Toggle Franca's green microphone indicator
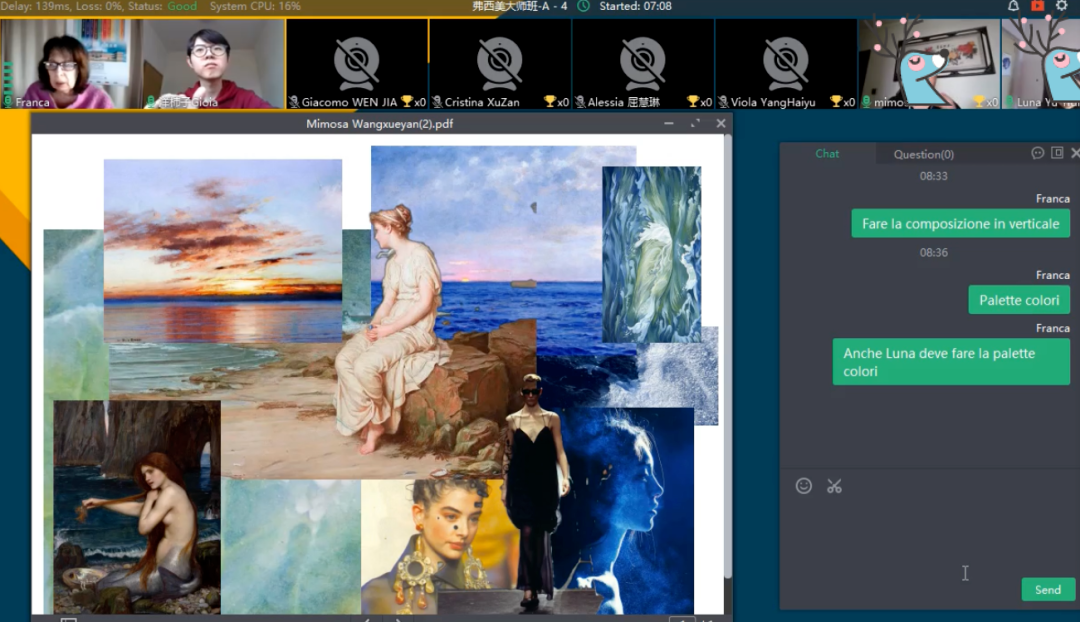 tap(8, 102)
